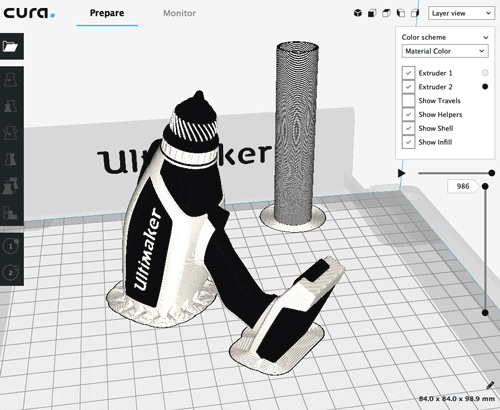Click Extruder 1 light color swatch
This screenshot has height=410, width=500.
pos(485,73)
